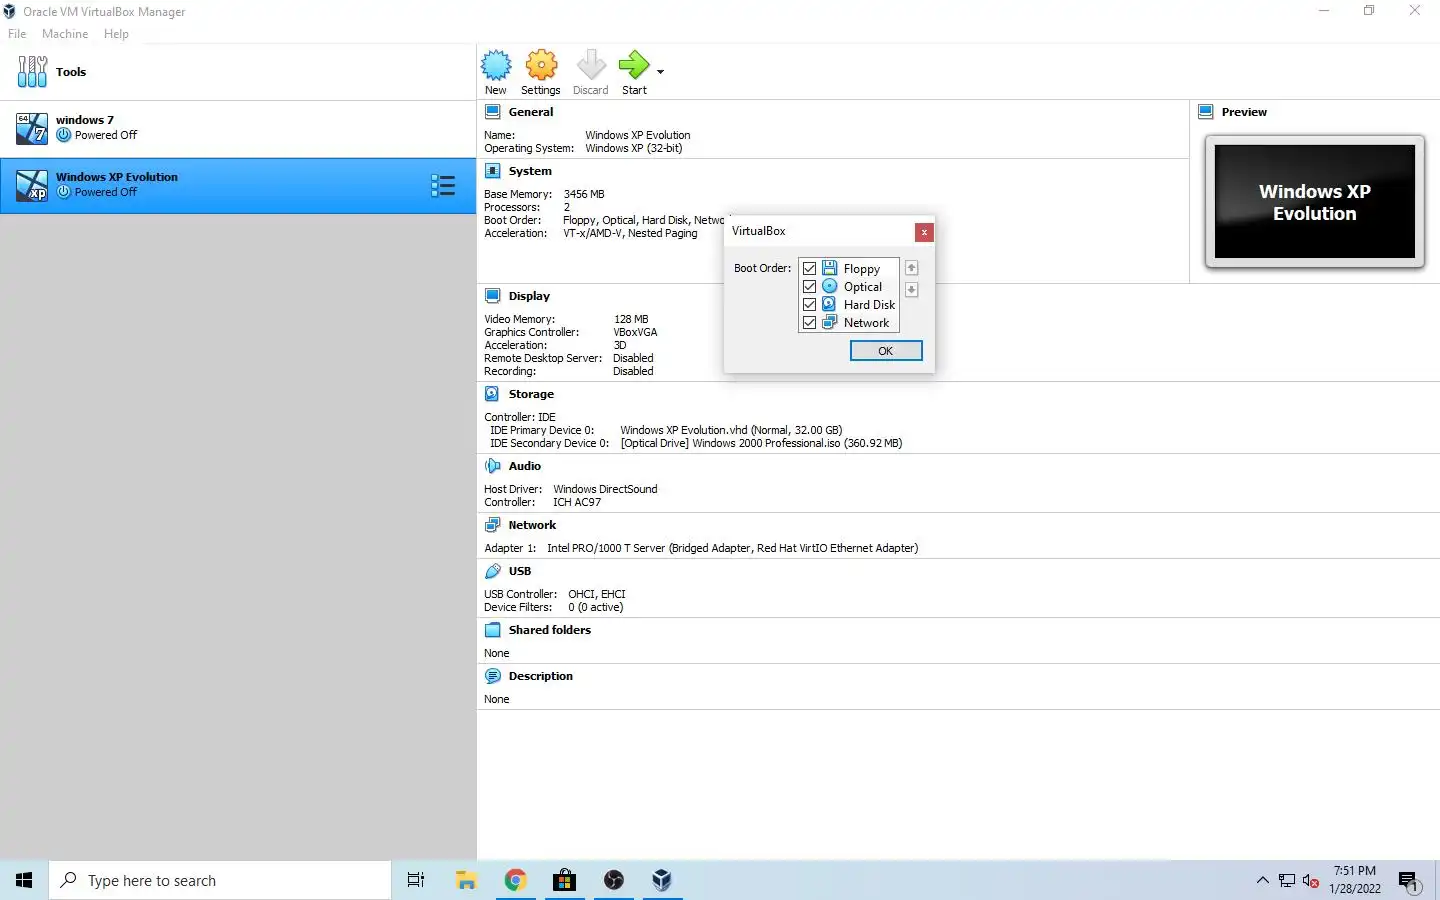Click the Preview panel icon
The height and width of the screenshot is (900, 1440).
(x=1206, y=112)
